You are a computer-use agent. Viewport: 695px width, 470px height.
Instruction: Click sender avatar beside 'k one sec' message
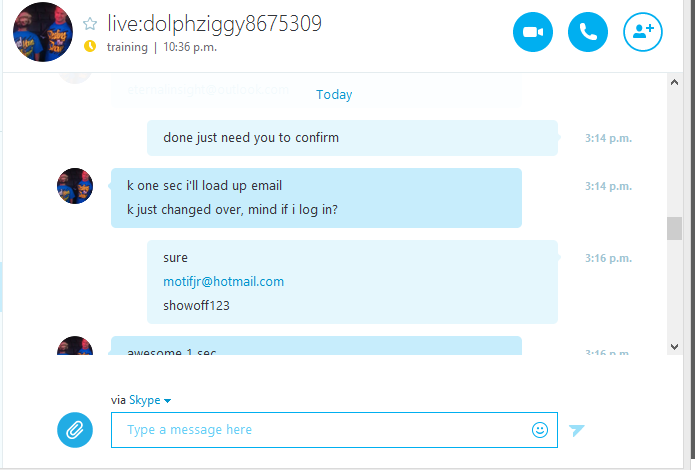pyautogui.click(x=75, y=186)
